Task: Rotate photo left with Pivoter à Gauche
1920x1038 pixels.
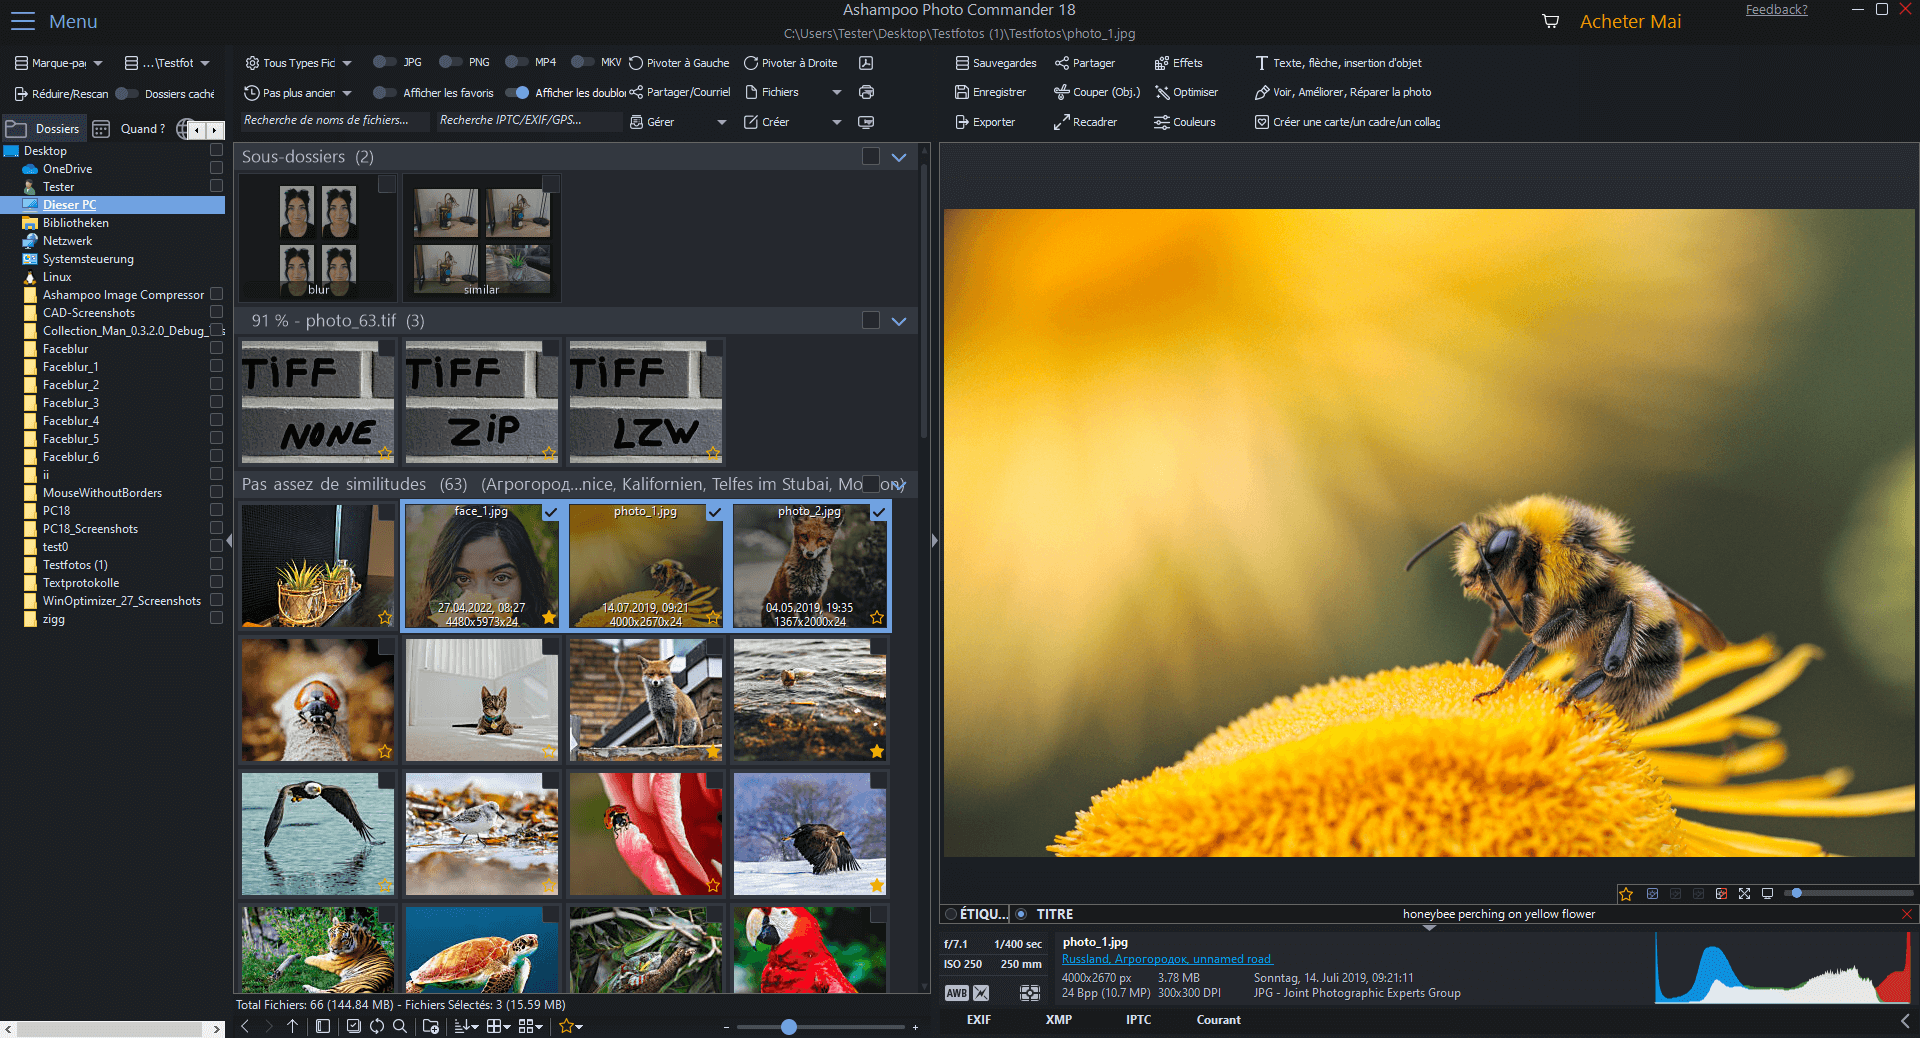Action: pos(679,63)
